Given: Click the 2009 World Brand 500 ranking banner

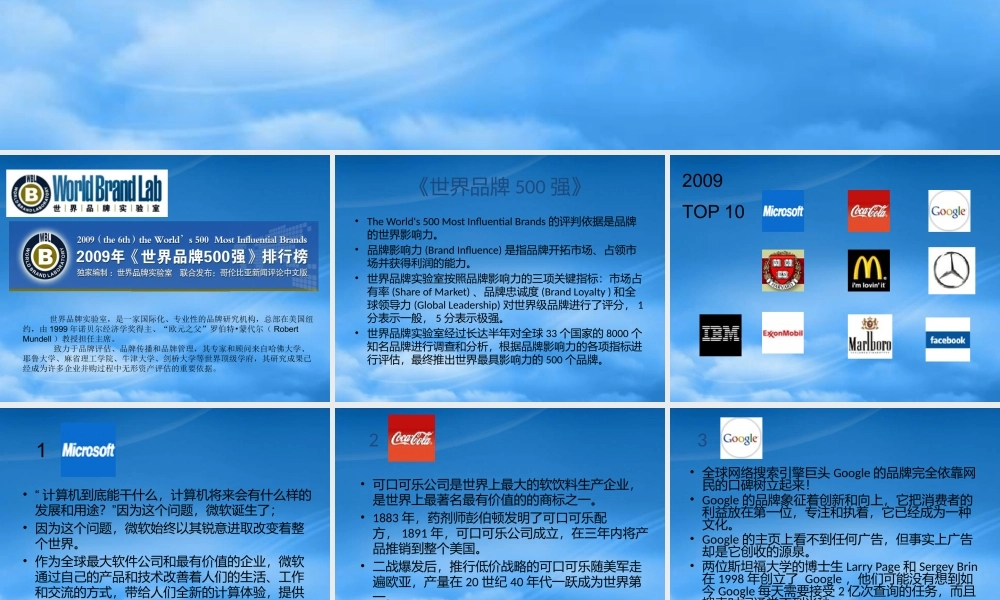Looking at the screenshot, I should (163, 256).
